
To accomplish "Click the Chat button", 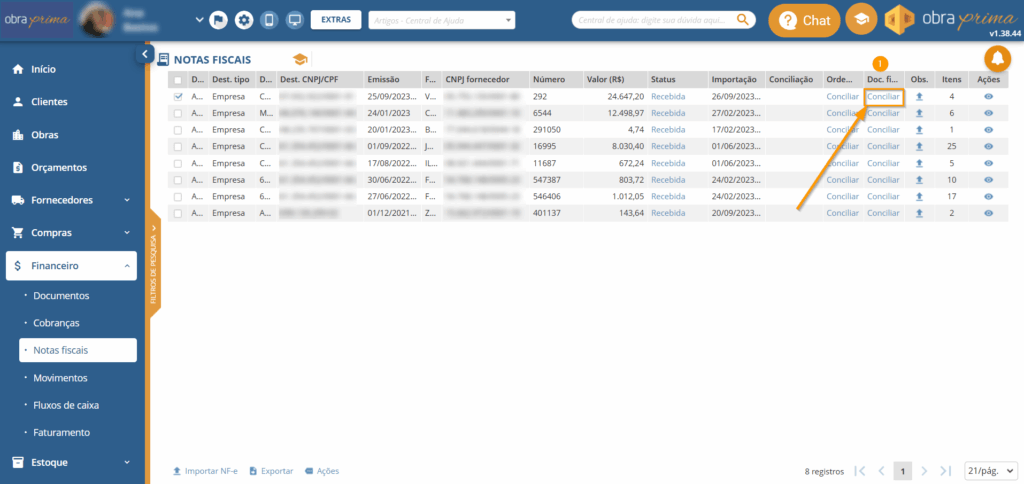I will tap(804, 20).
